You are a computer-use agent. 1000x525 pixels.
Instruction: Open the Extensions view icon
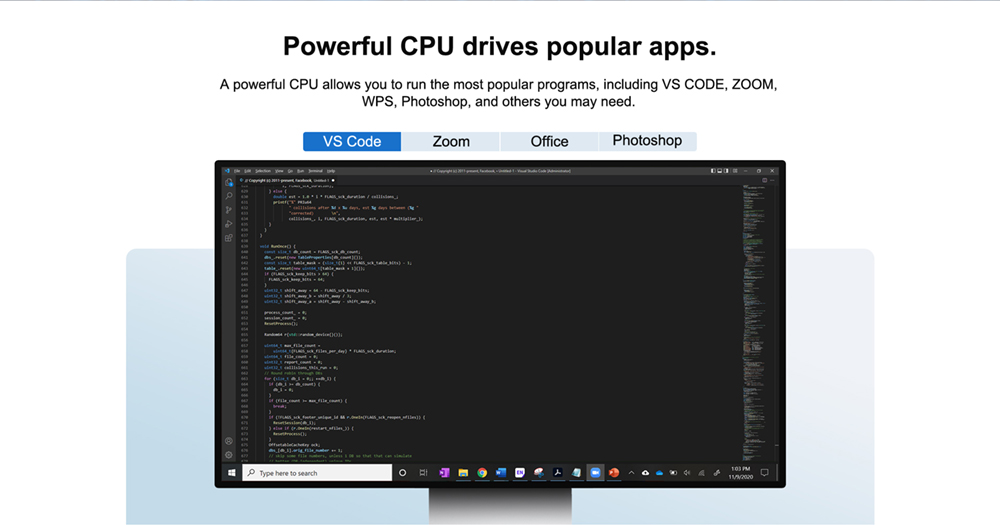click(x=229, y=238)
